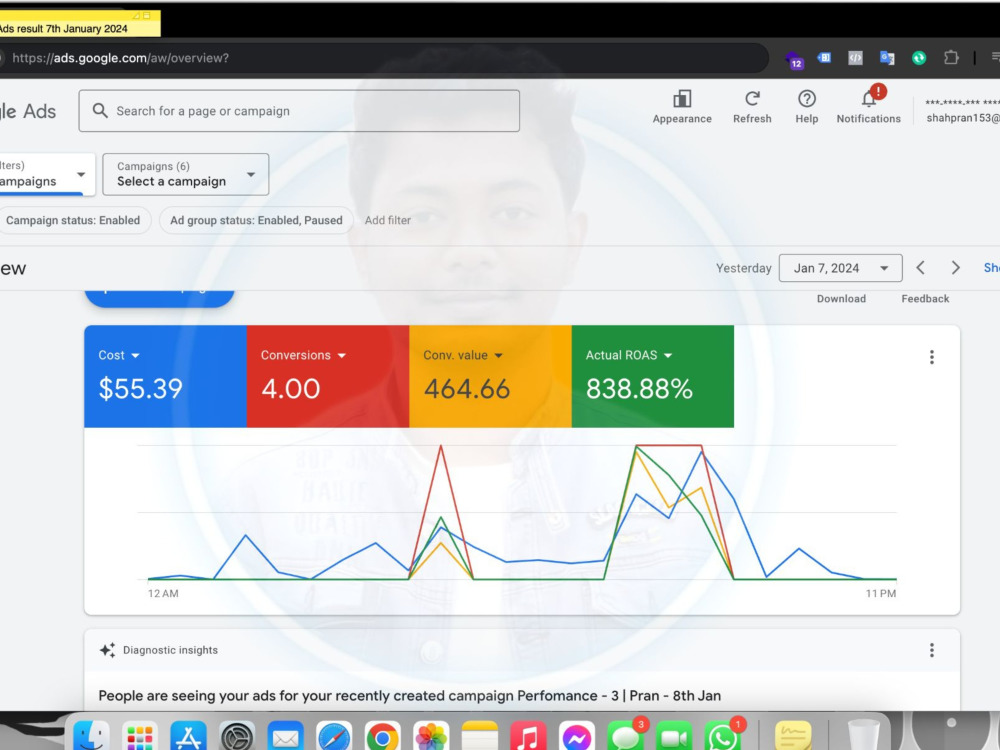
Task: Select the $55.39 Cost scorecard
Action: tap(165, 376)
